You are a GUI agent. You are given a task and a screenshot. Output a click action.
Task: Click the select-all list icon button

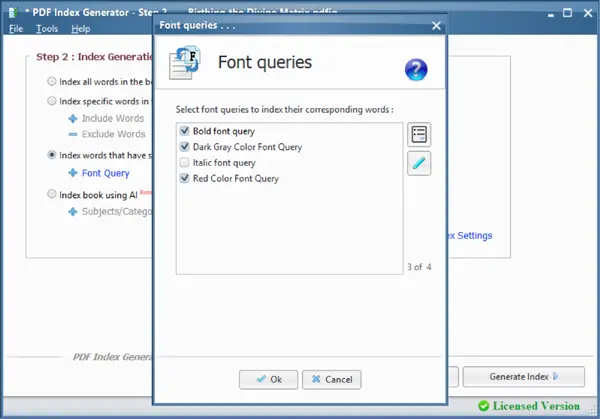pos(419,134)
